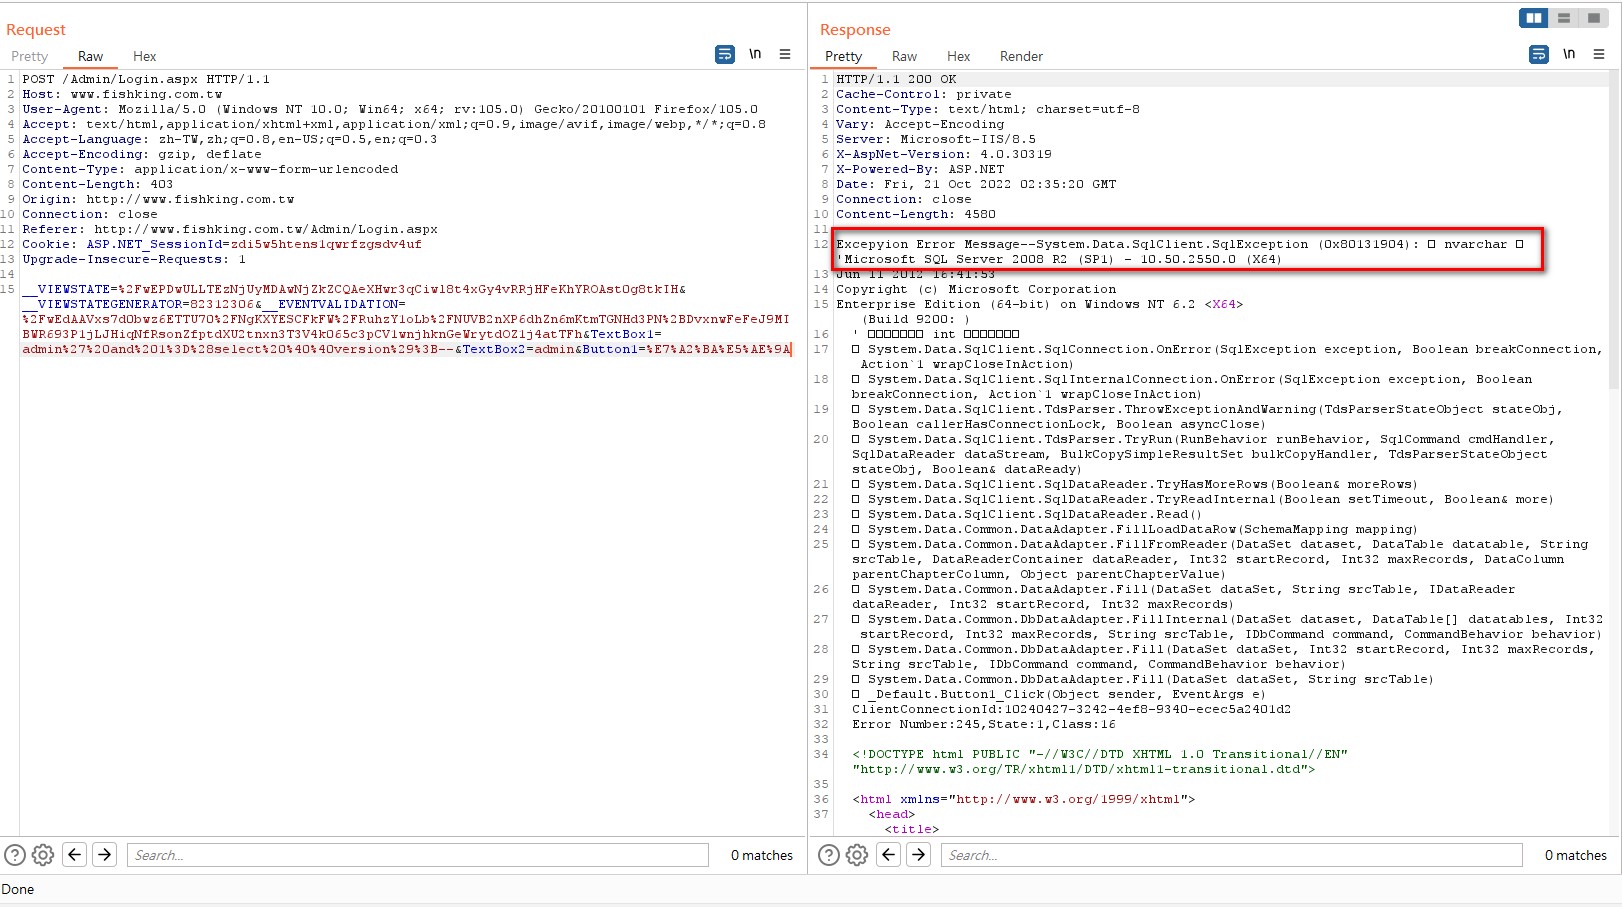Open Response pane options menu
This screenshot has width=1622, height=907.
(1599, 54)
